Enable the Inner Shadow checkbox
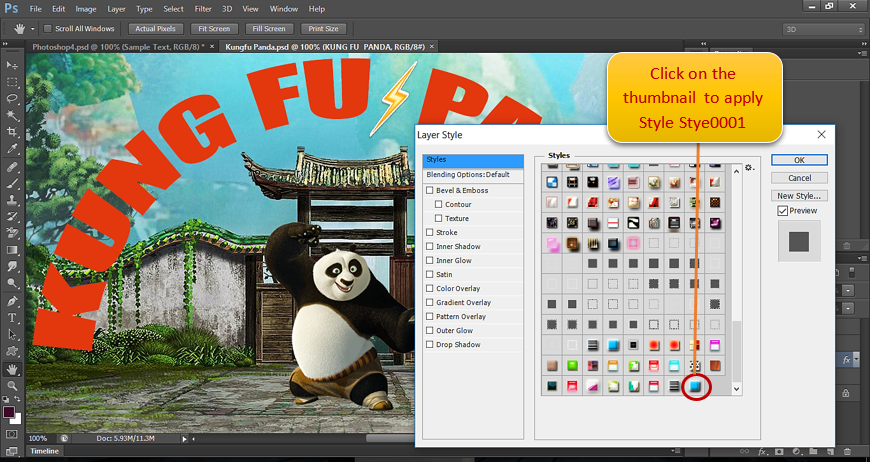Screen dimensions: 871x462 pyautogui.click(x=429, y=246)
